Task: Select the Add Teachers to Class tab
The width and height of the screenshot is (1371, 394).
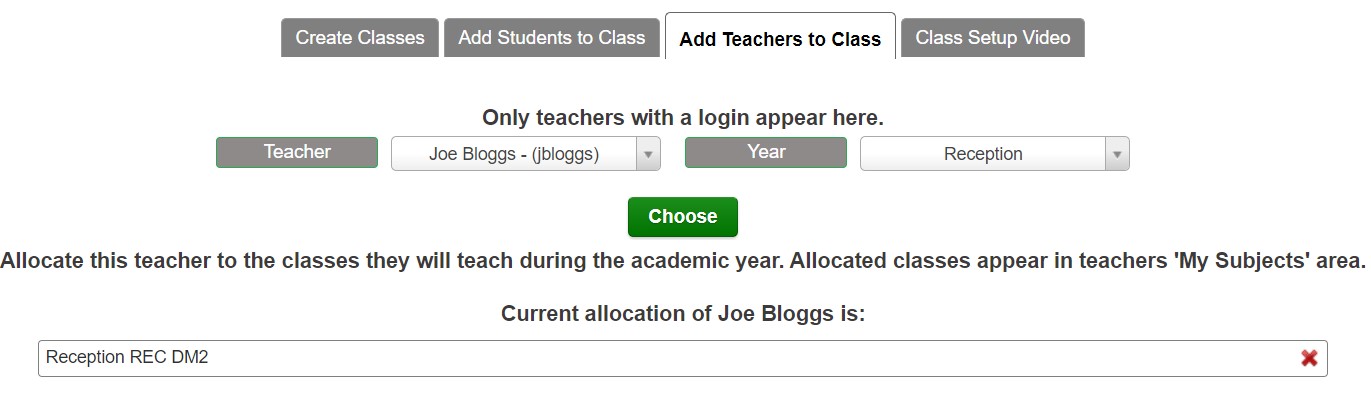Action: [780, 38]
